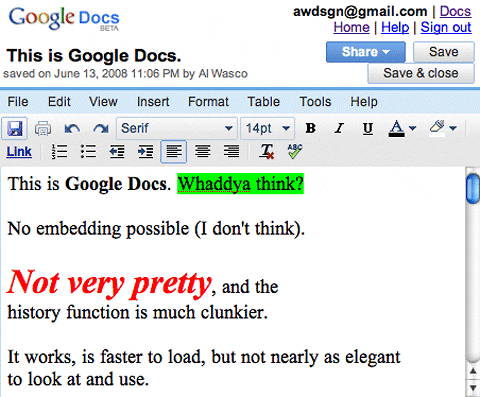Open the Serif font dropdown
The width and height of the screenshot is (480, 397).
(177, 128)
